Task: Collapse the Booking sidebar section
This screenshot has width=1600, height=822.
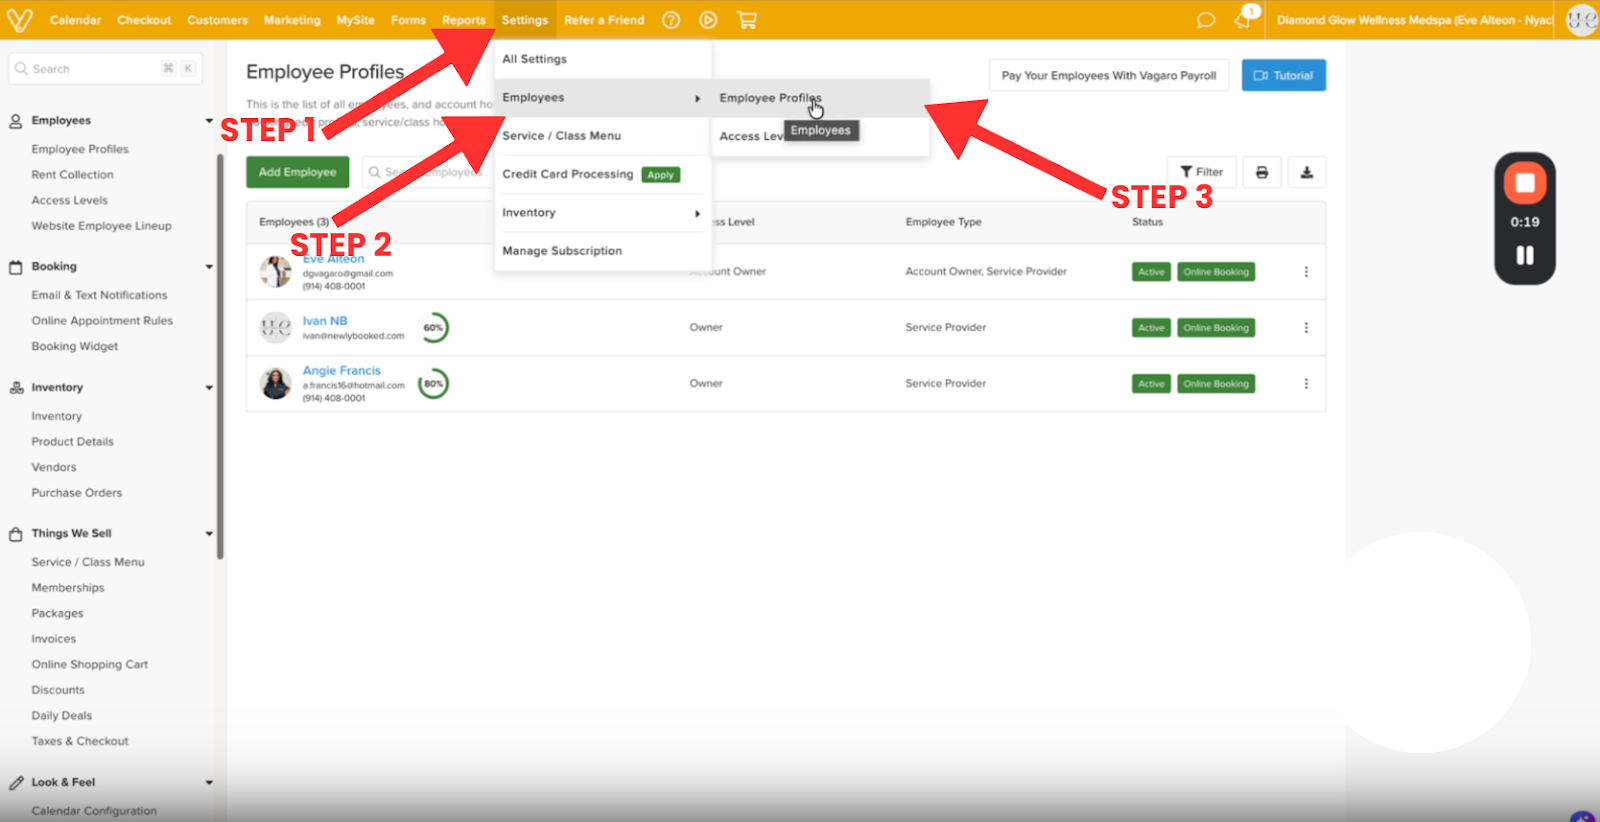Action: 209,267
